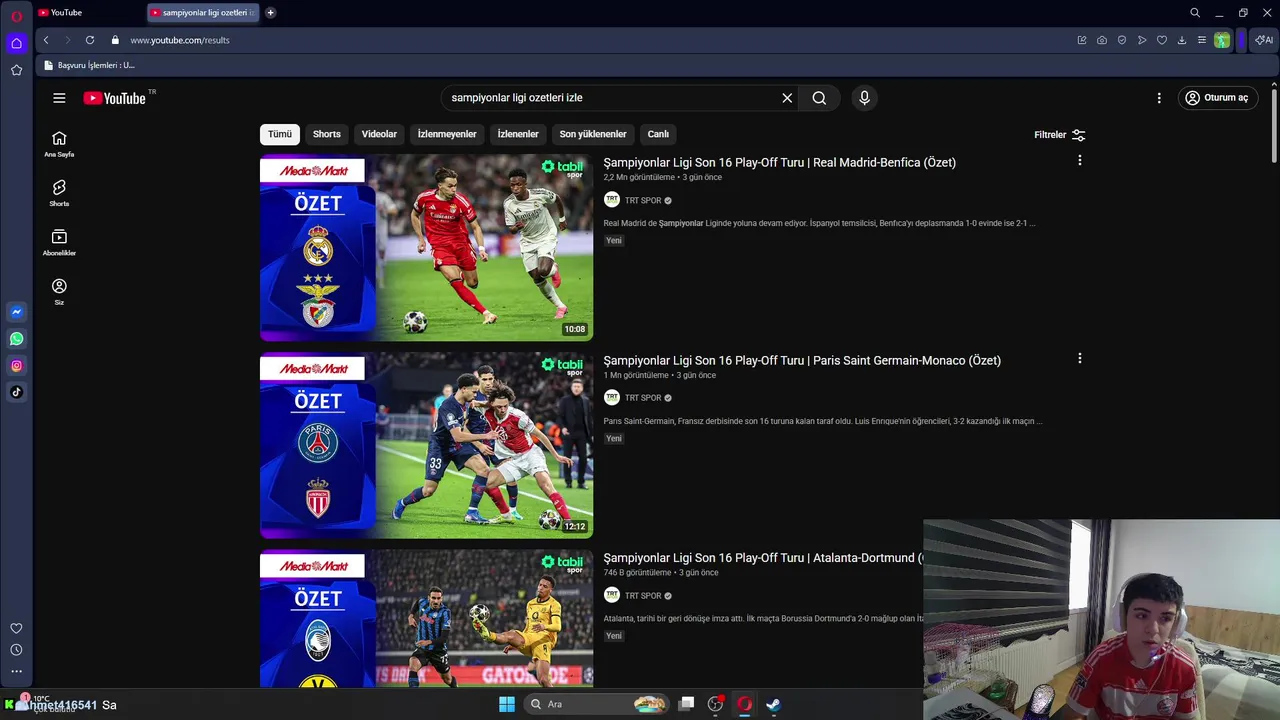This screenshot has width=1280, height=720.
Task: Open Opera sidebar heart pinboards icon
Action: click(16, 628)
